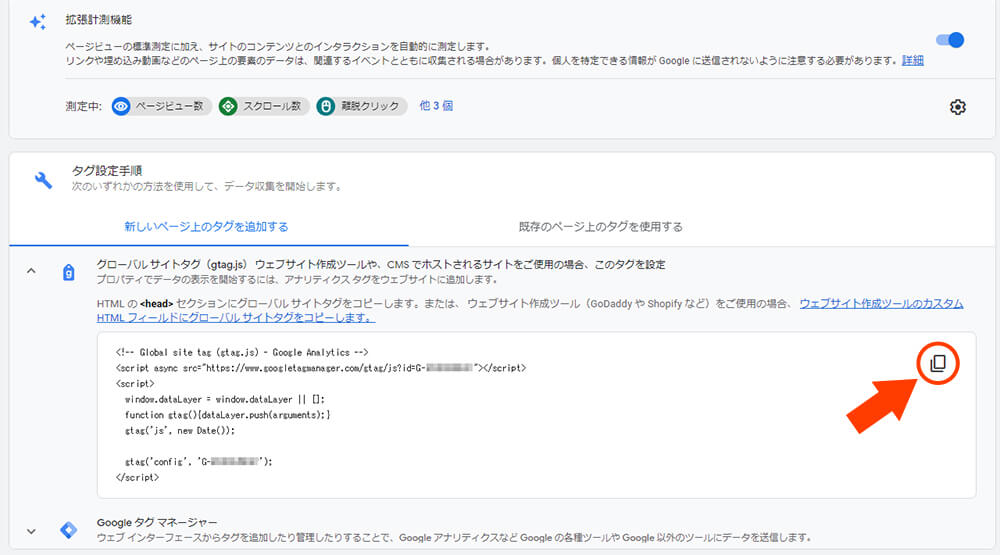Click the gtag('js', new Date()) line
1000x555 pixels.
point(180,431)
